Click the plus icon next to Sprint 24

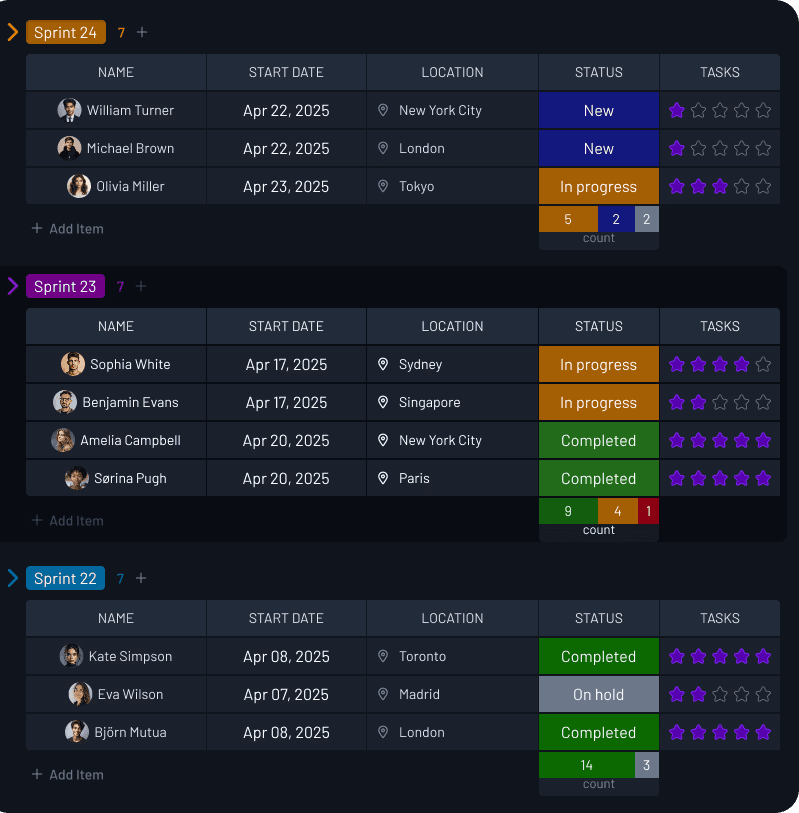click(142, 32)
